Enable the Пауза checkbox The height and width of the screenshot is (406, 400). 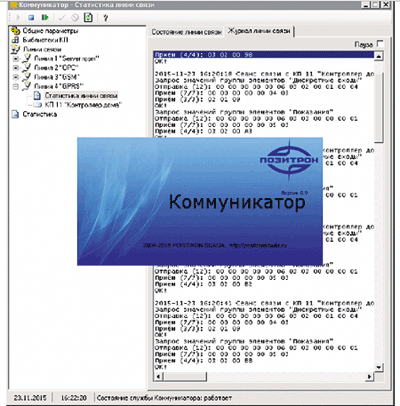tap(379, 44)
